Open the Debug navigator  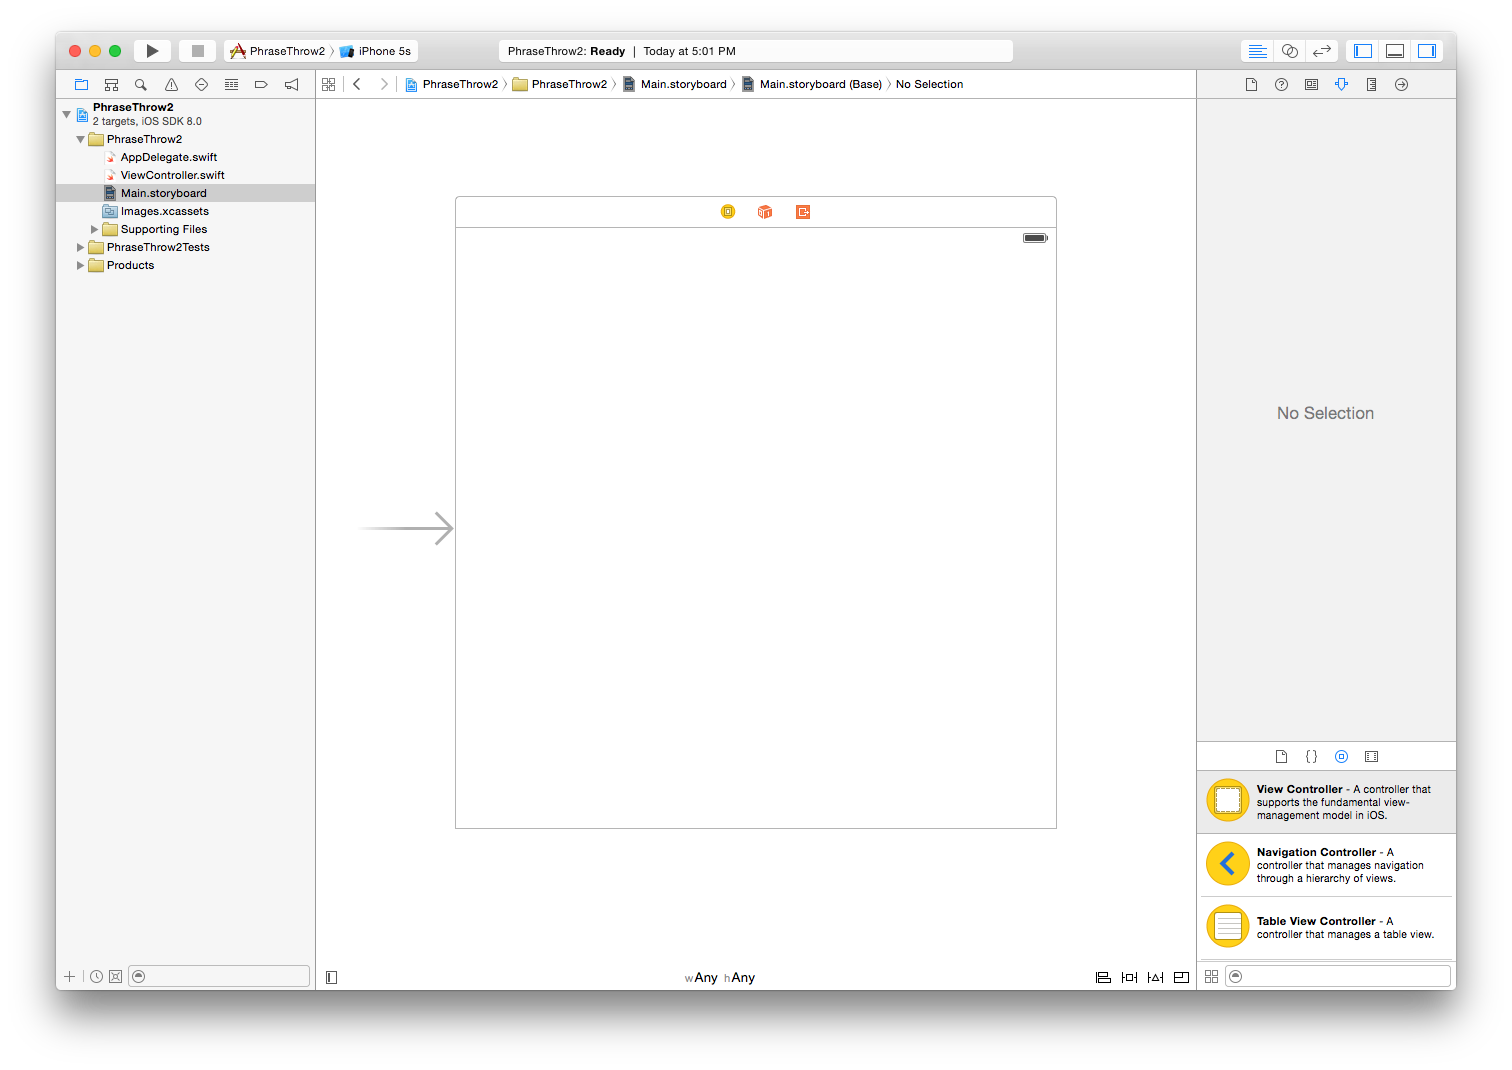pyautogui.click(x=231, y=85)
